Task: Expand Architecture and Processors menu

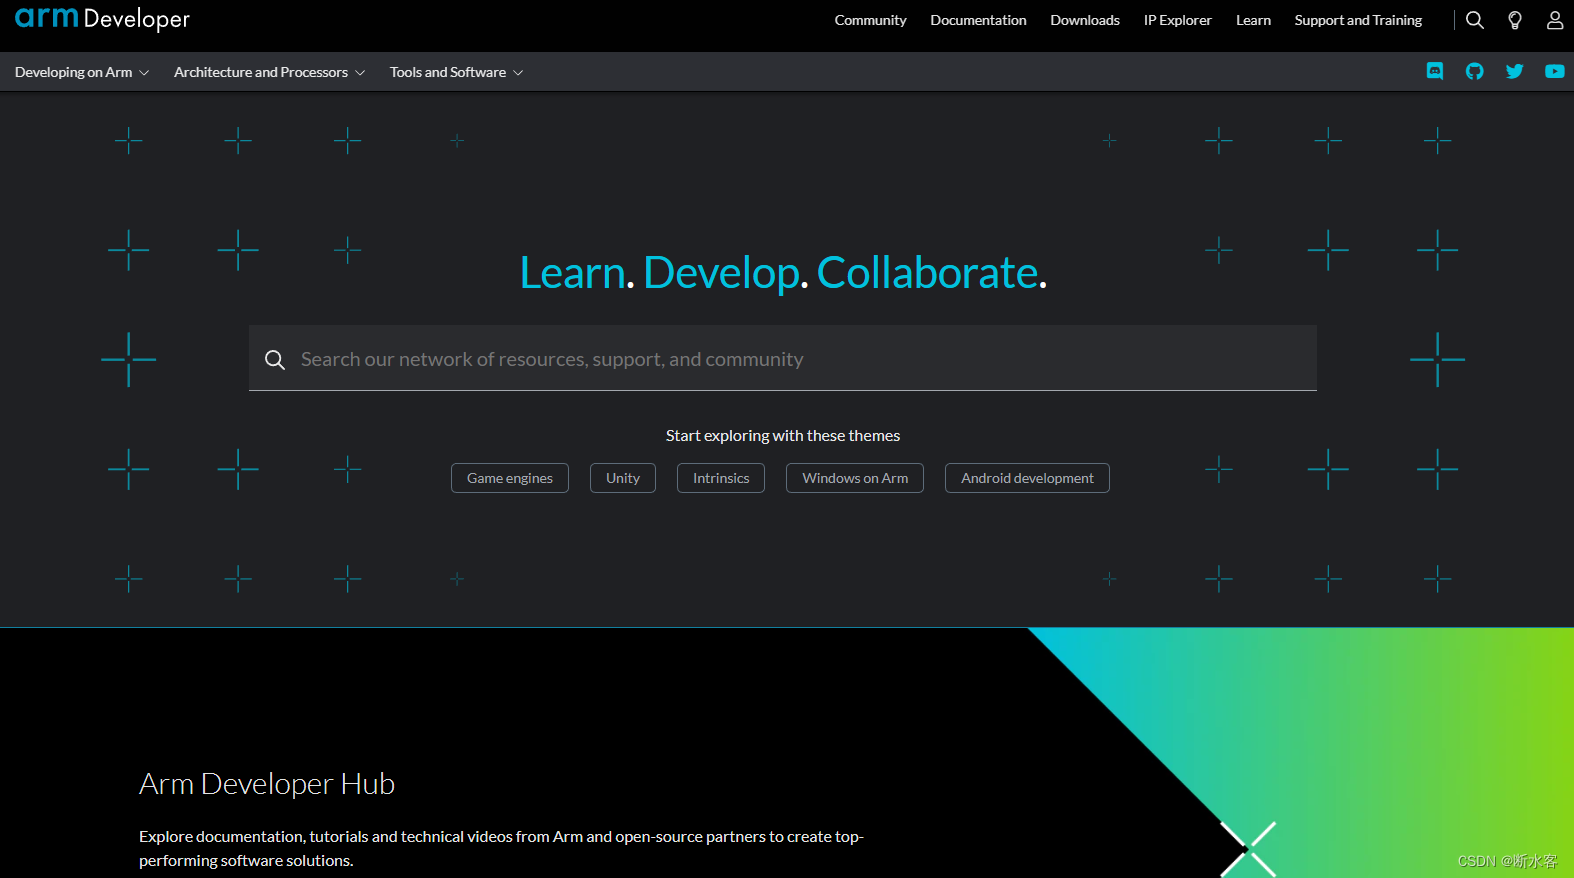Action: pos(269,72)
